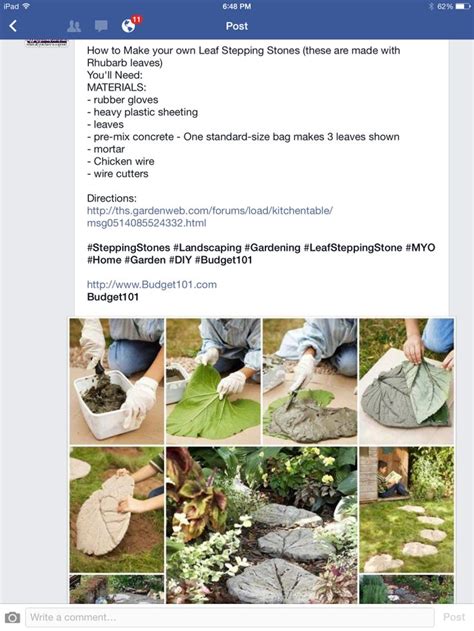474x631 pixels.
Task: Tap the Post comment button
Action: pos(454,617)
